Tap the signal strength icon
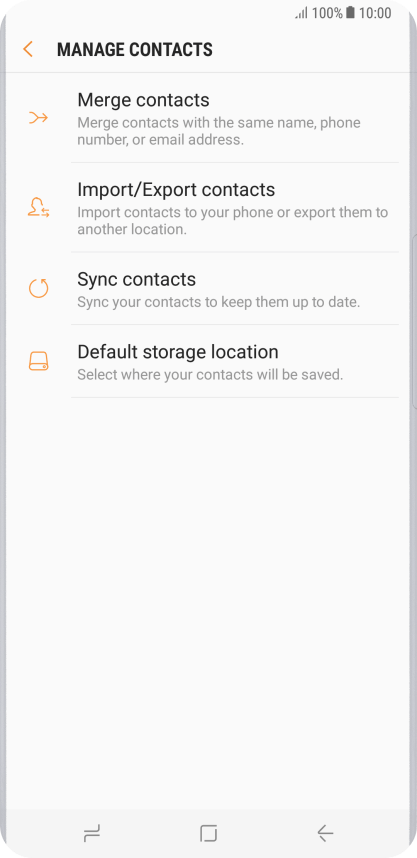This screenshot has height=858, width=417. 302,13
